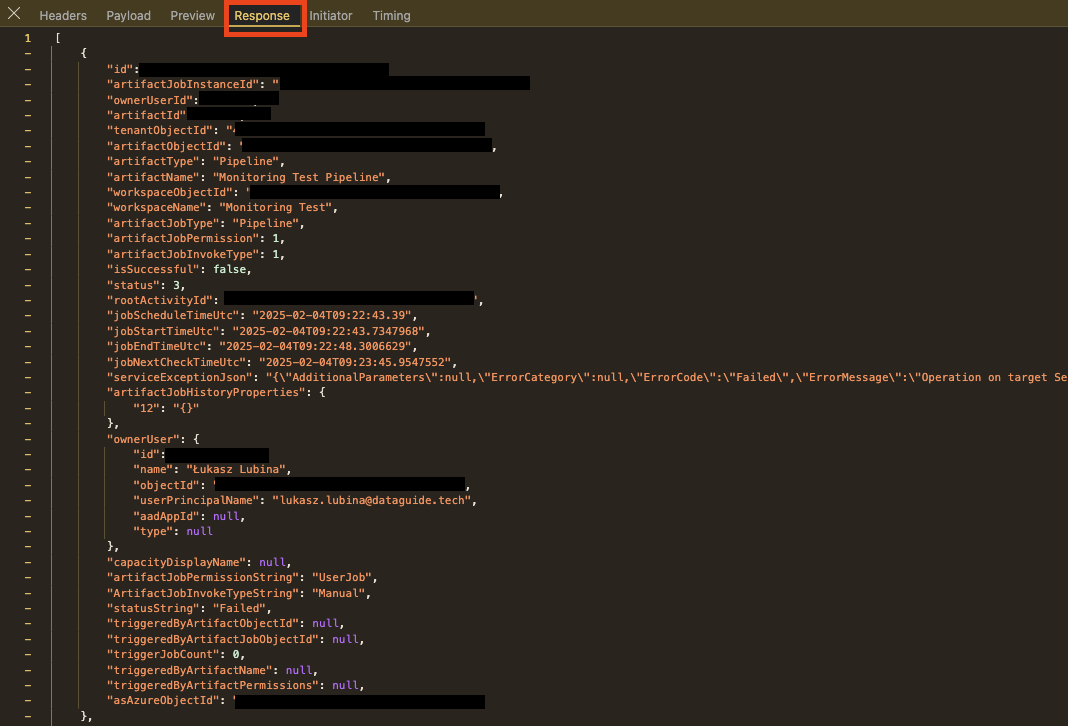Click the "Failed" statusString value
This screenshot has height=726, width=1068.
pos(238,608)
